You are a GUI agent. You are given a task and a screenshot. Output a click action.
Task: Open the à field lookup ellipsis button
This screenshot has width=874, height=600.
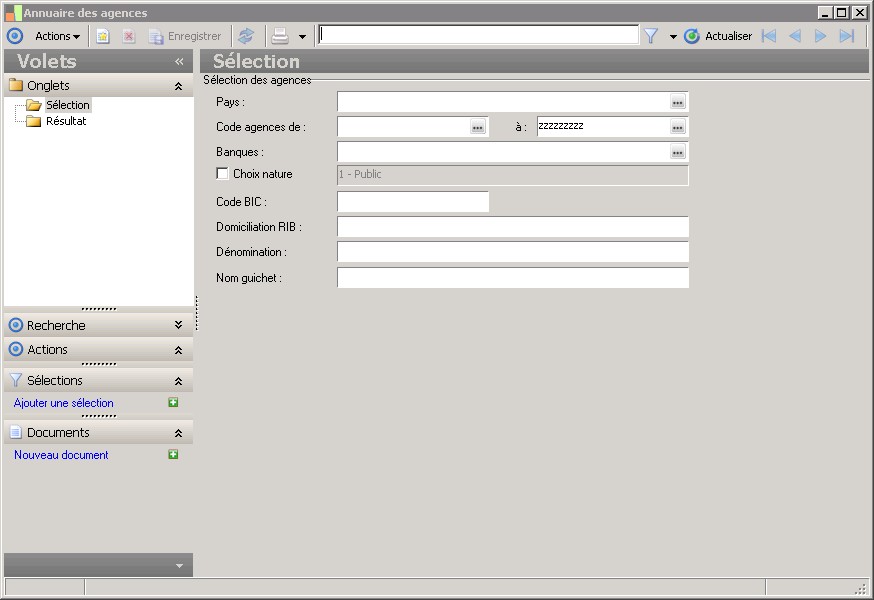(x=678, y=127)
